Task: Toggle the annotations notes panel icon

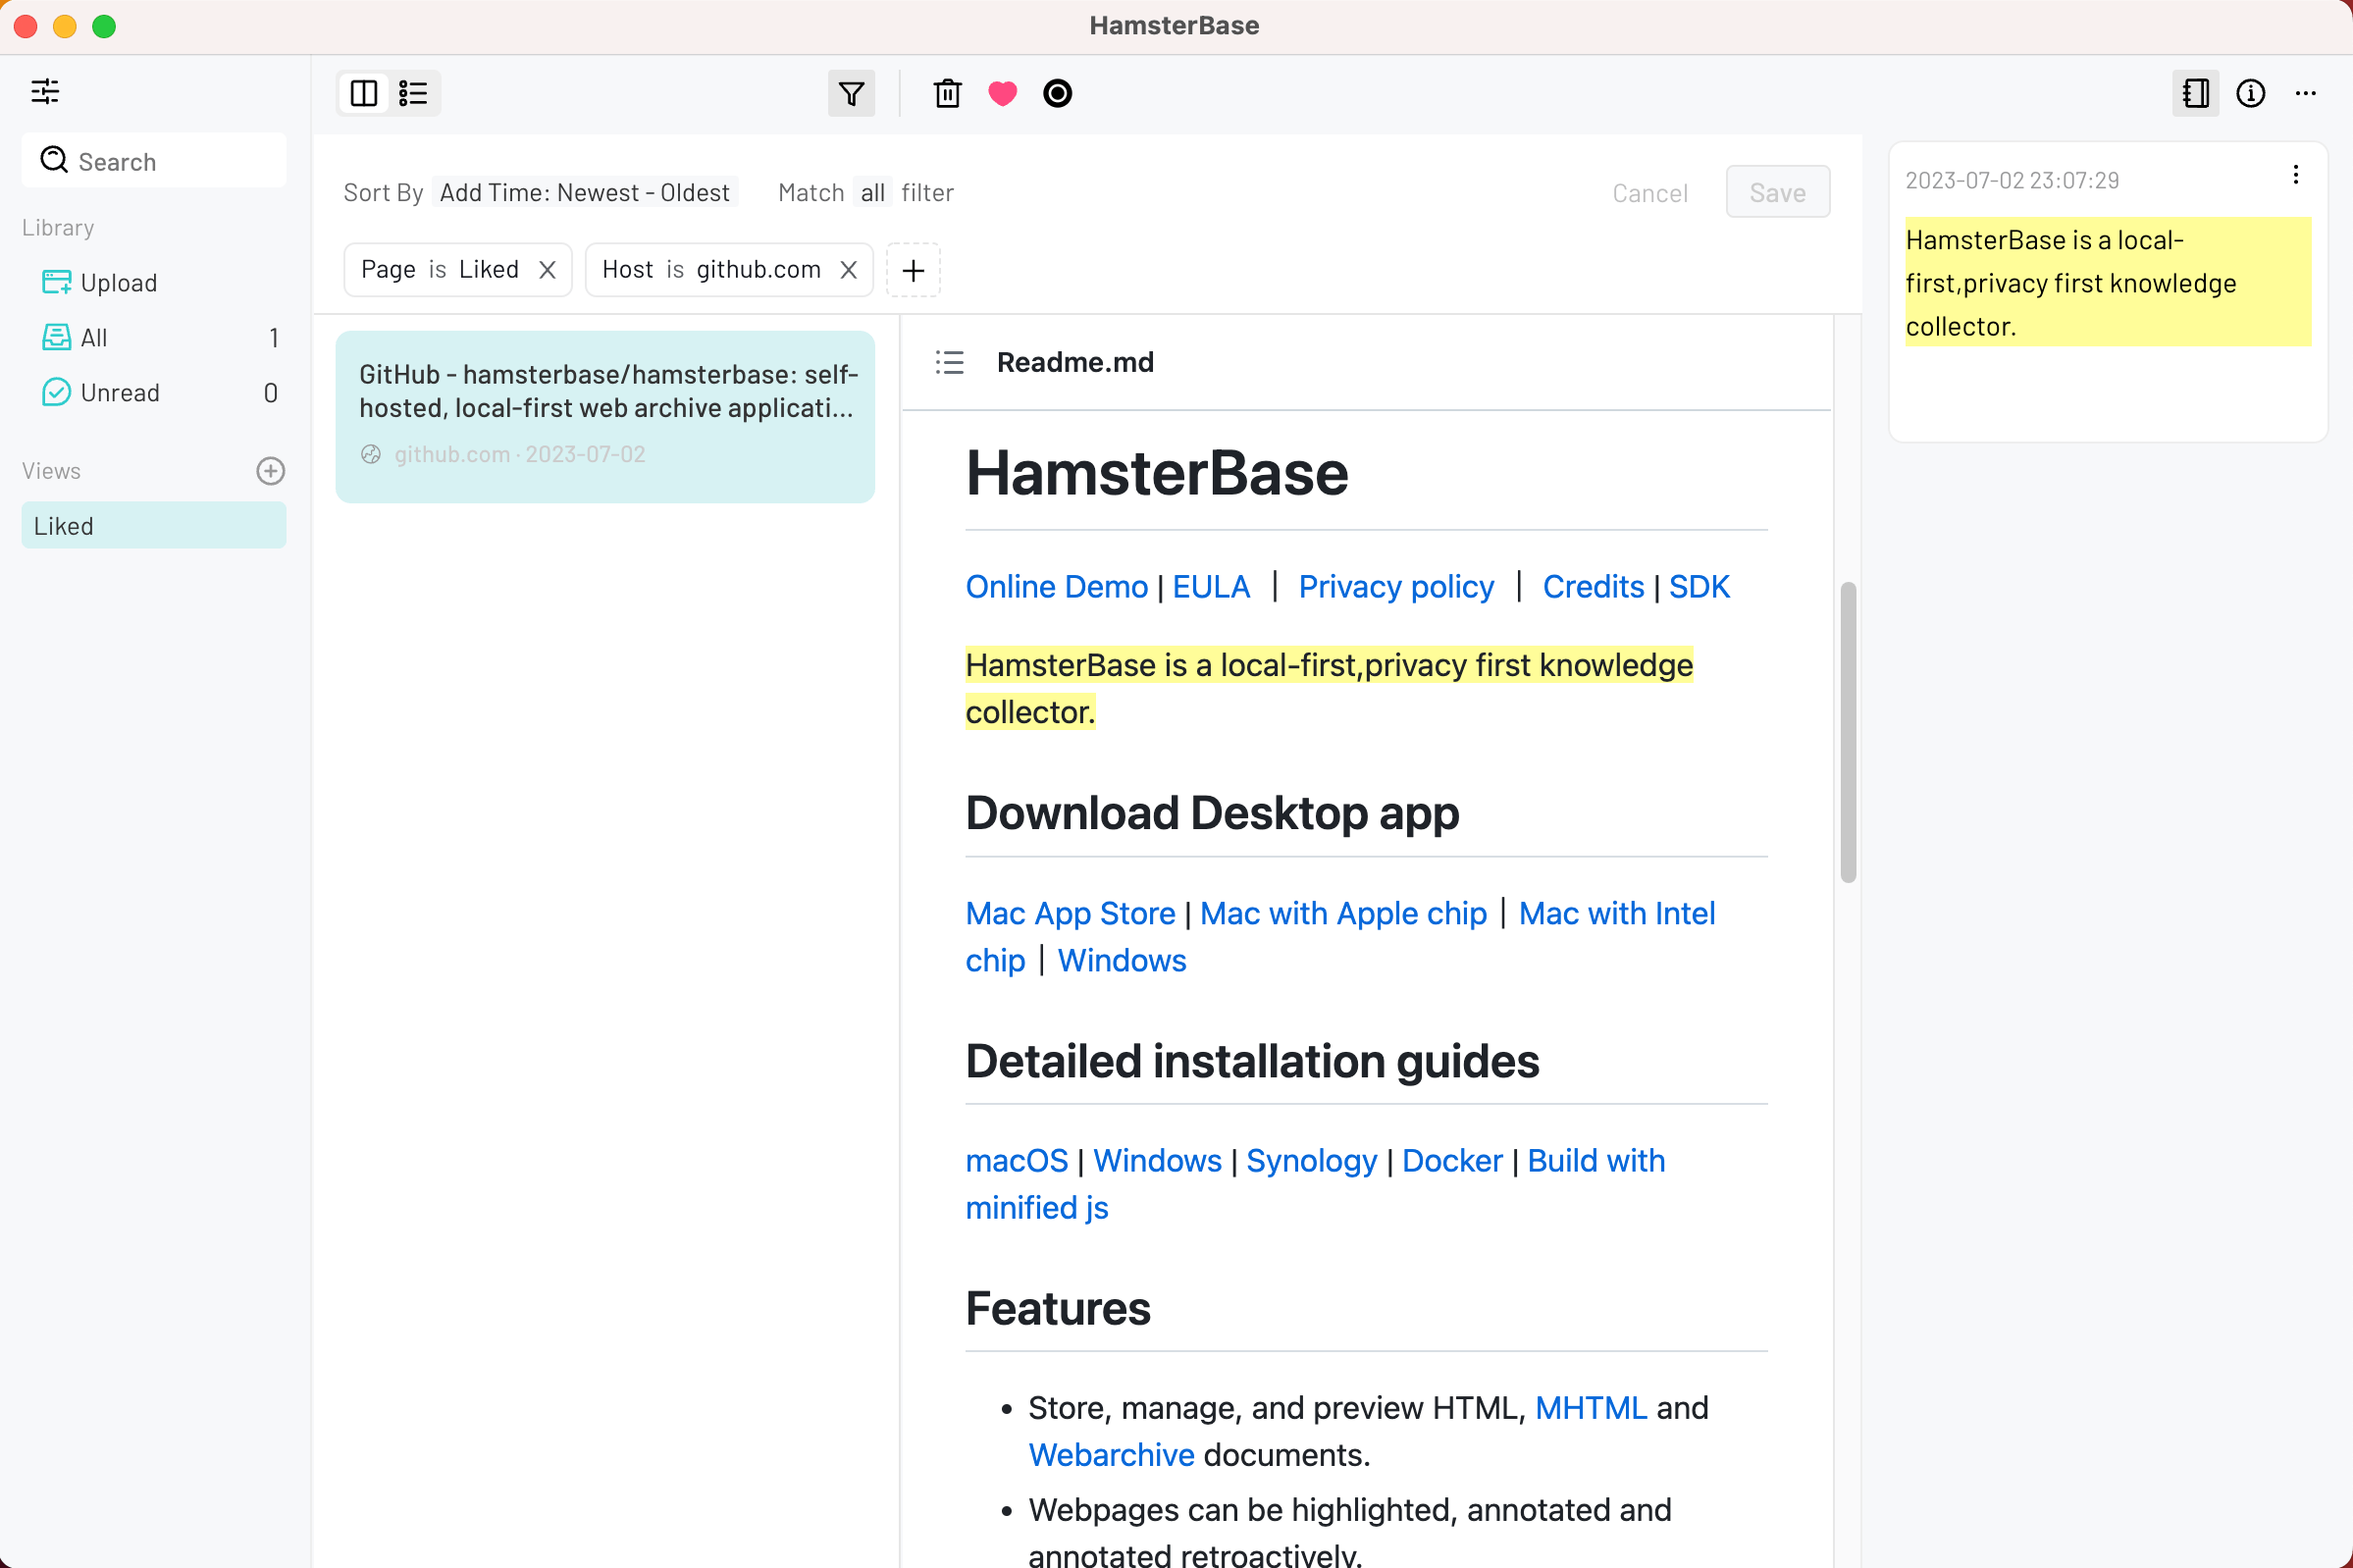Action: coord(2195,93)
